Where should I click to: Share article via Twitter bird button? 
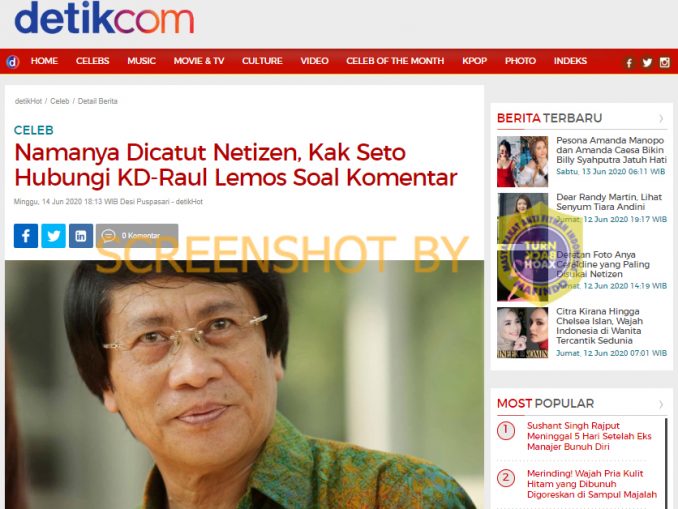pos(54,236)
